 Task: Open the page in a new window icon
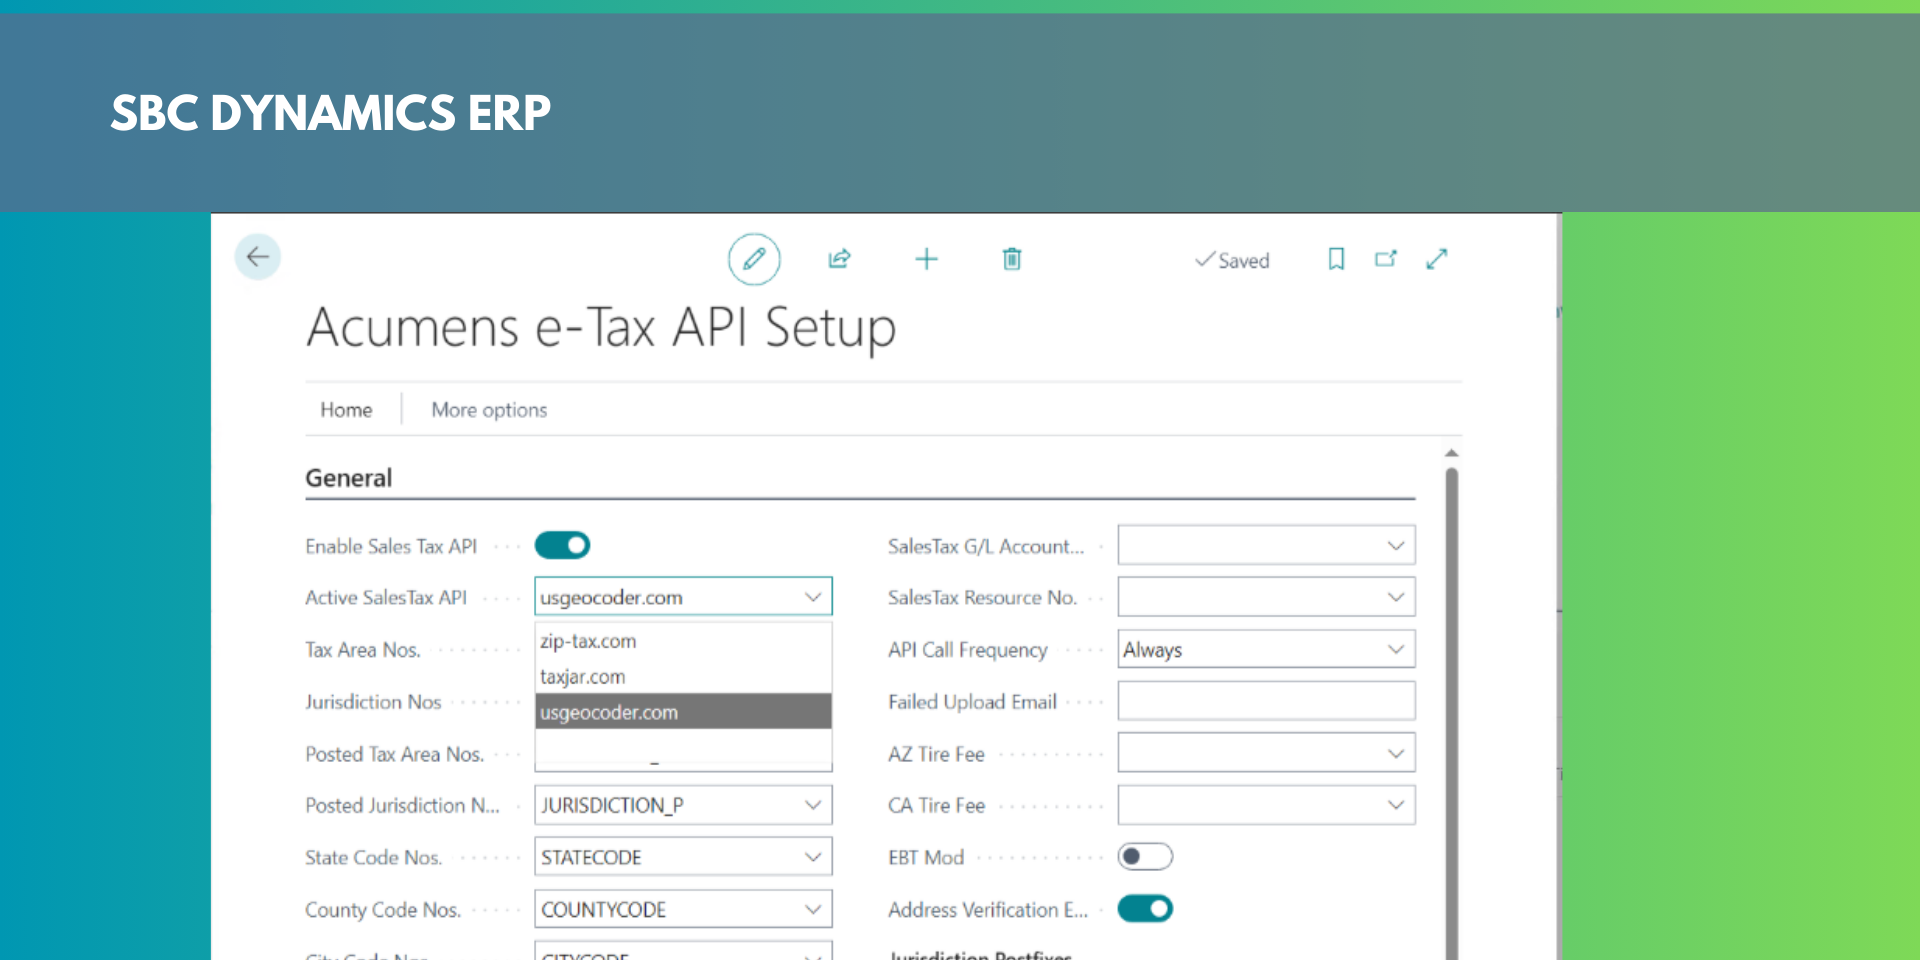tap(1386, 259)
